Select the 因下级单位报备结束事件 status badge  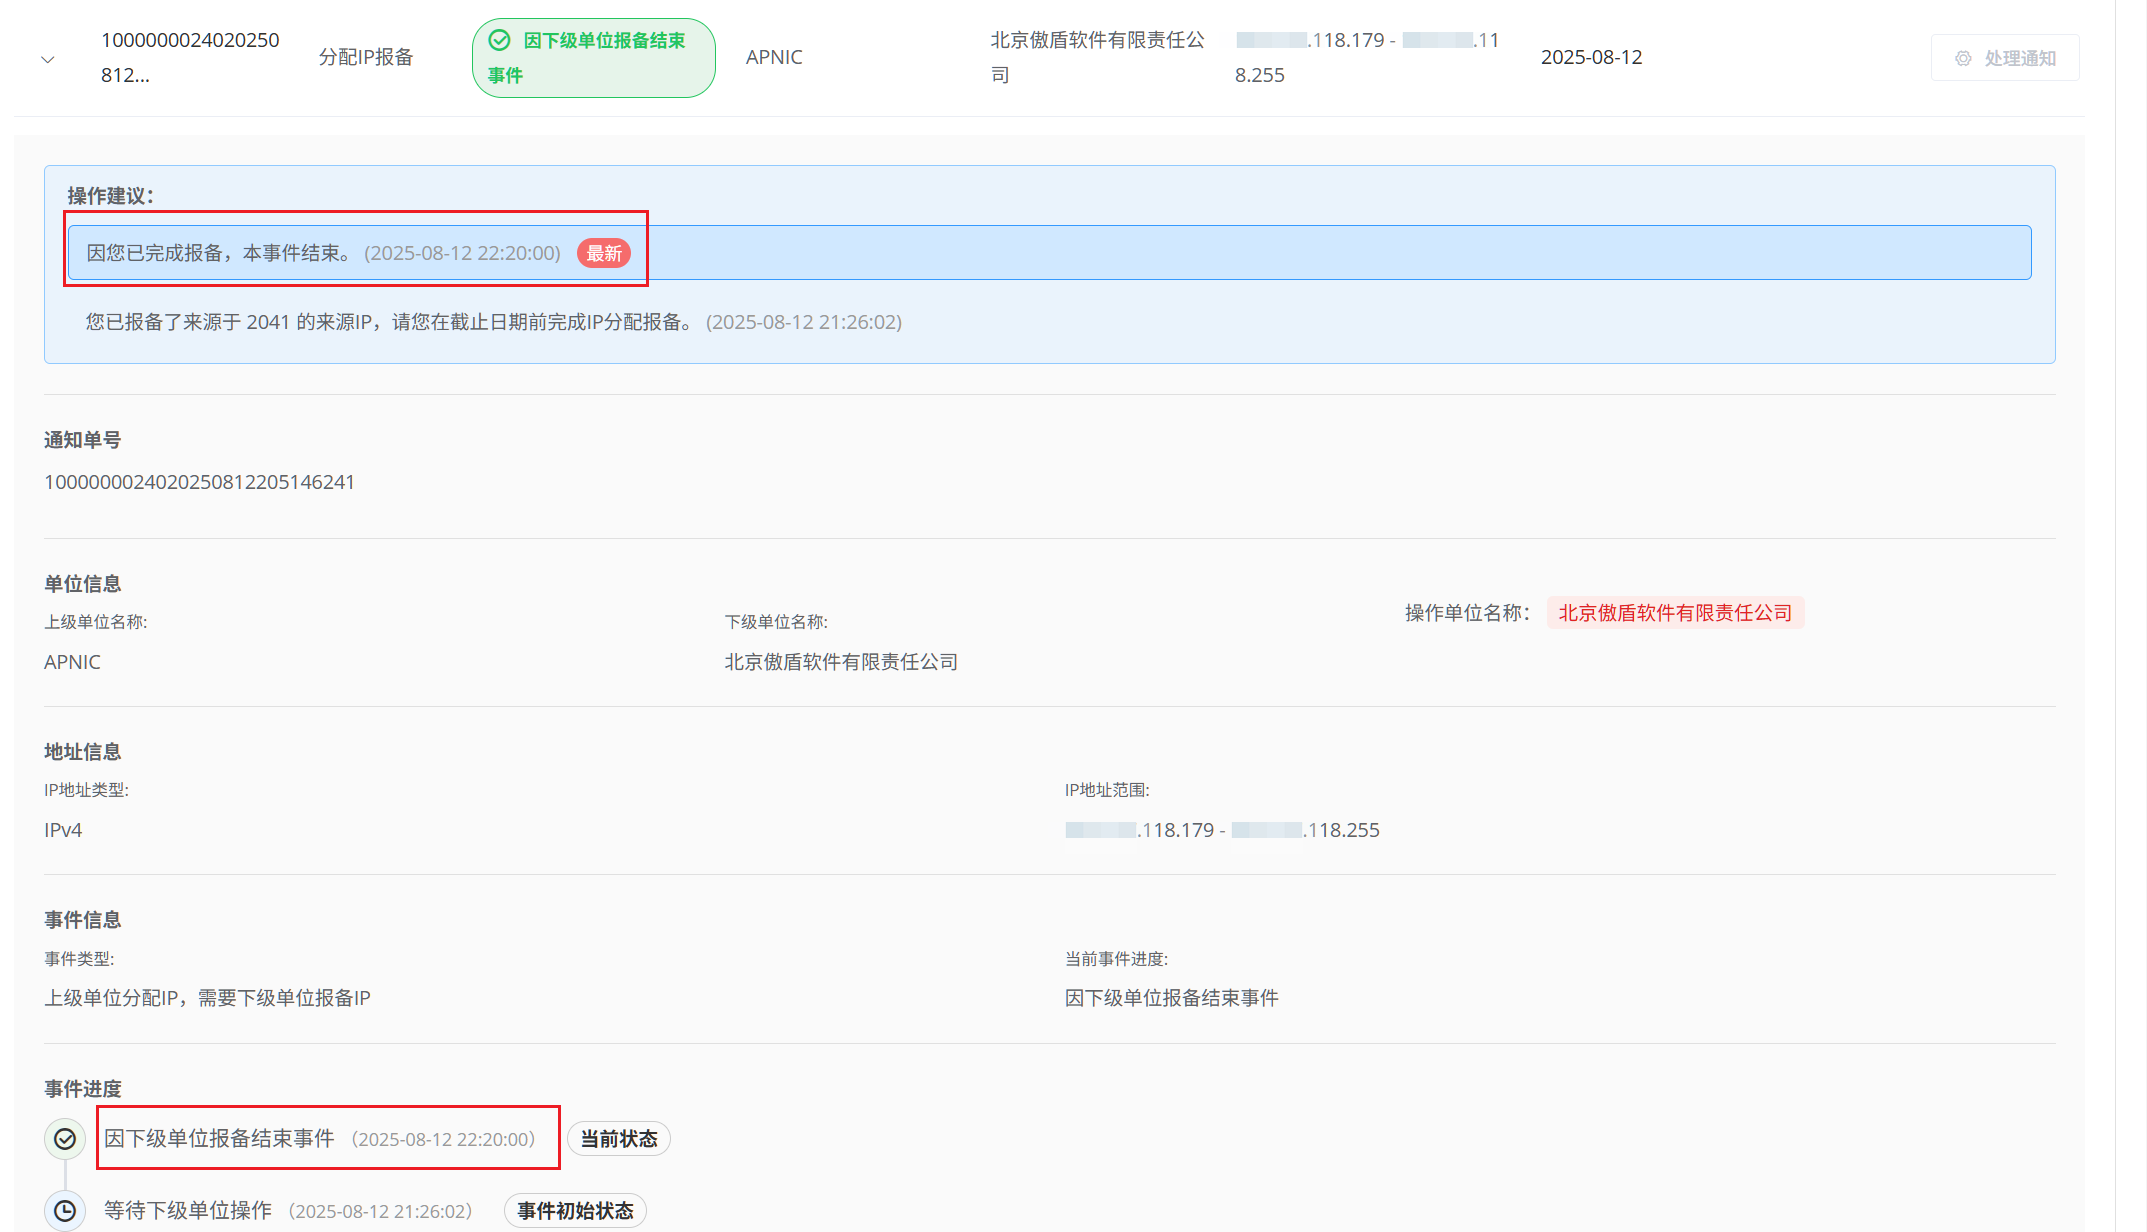pyautogui.click(x=593, y=58)
